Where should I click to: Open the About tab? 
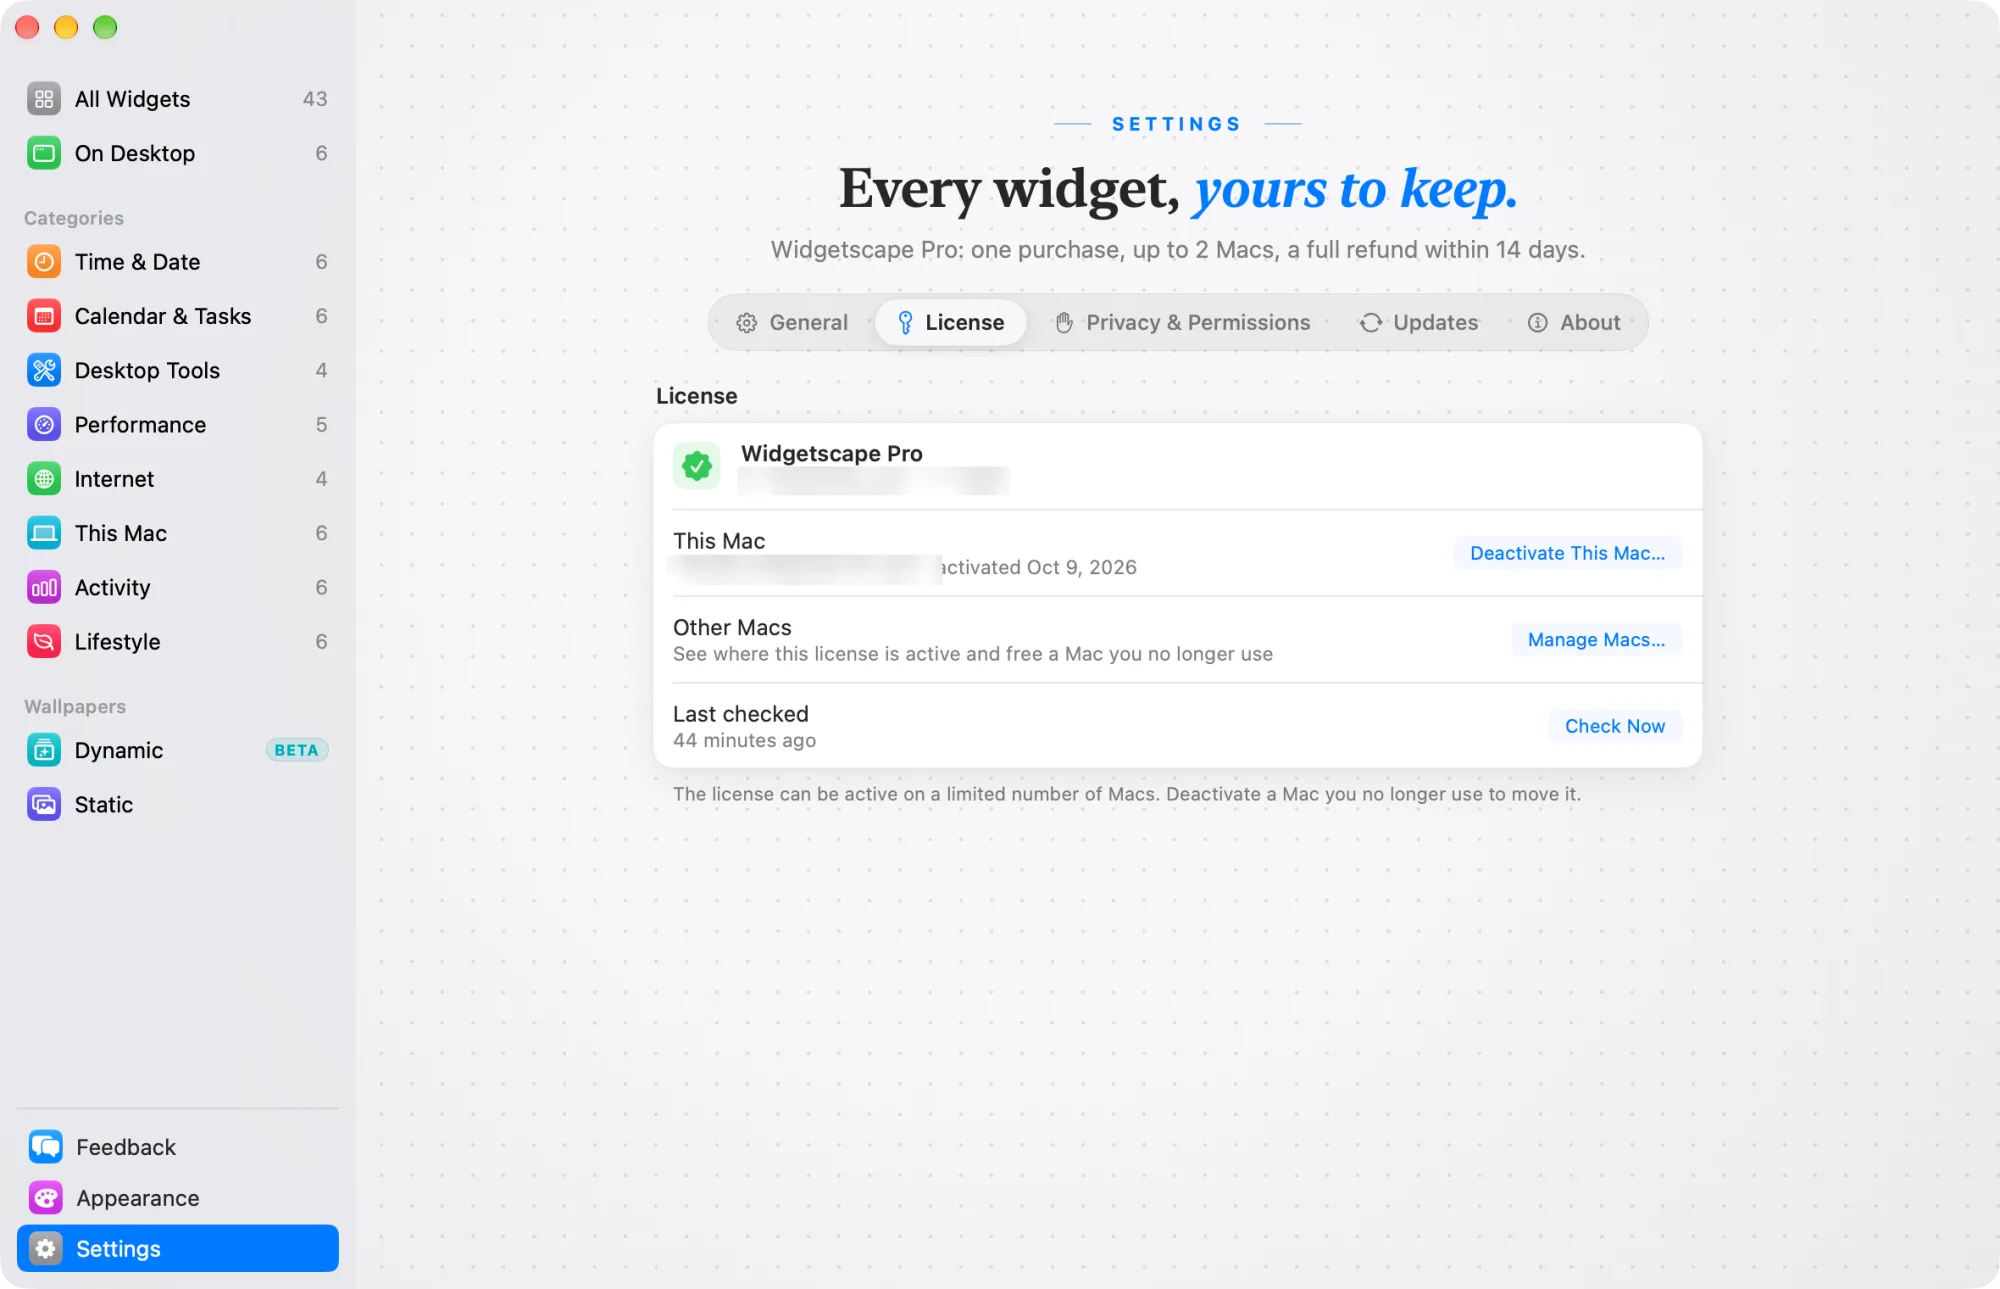click(1574, 323)
